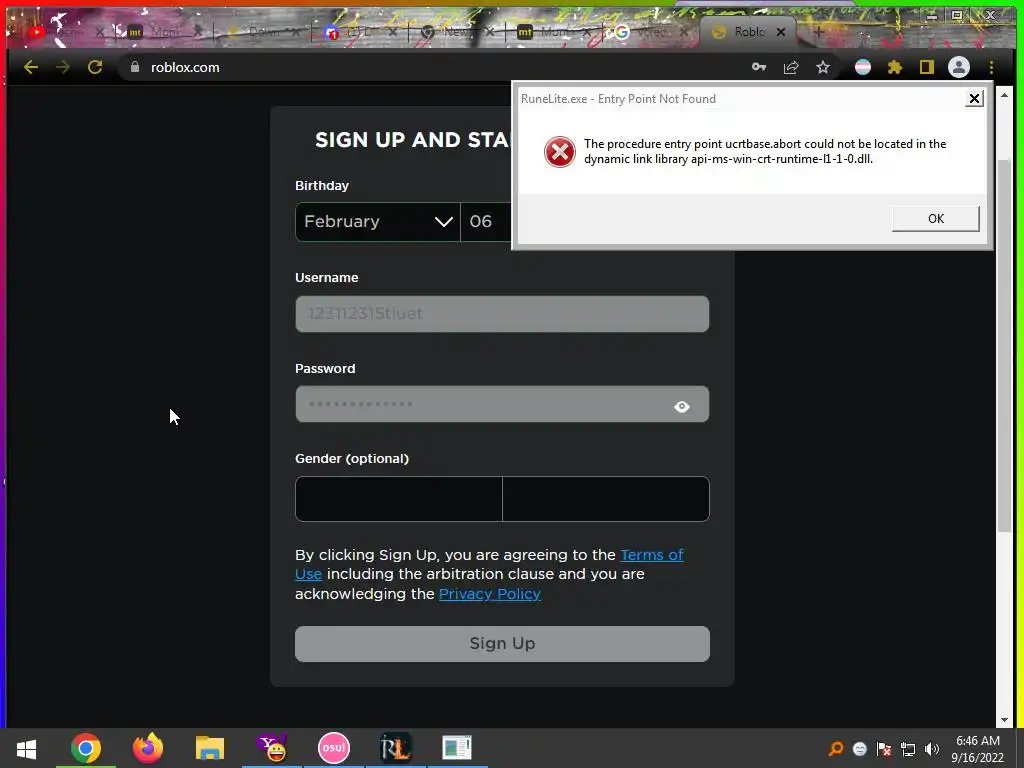The image size is (1024, 768).
Task: Open the Chrome profile avatar
Action: tap(959, 67)
